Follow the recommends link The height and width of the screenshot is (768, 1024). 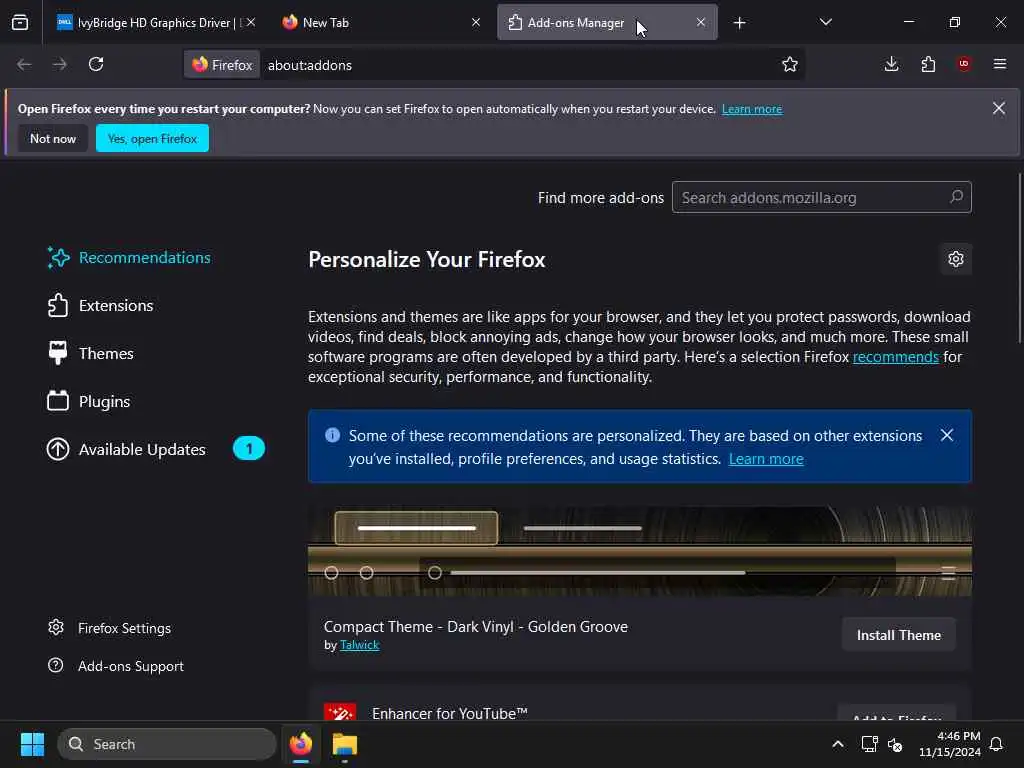click(x=895, y=357)
